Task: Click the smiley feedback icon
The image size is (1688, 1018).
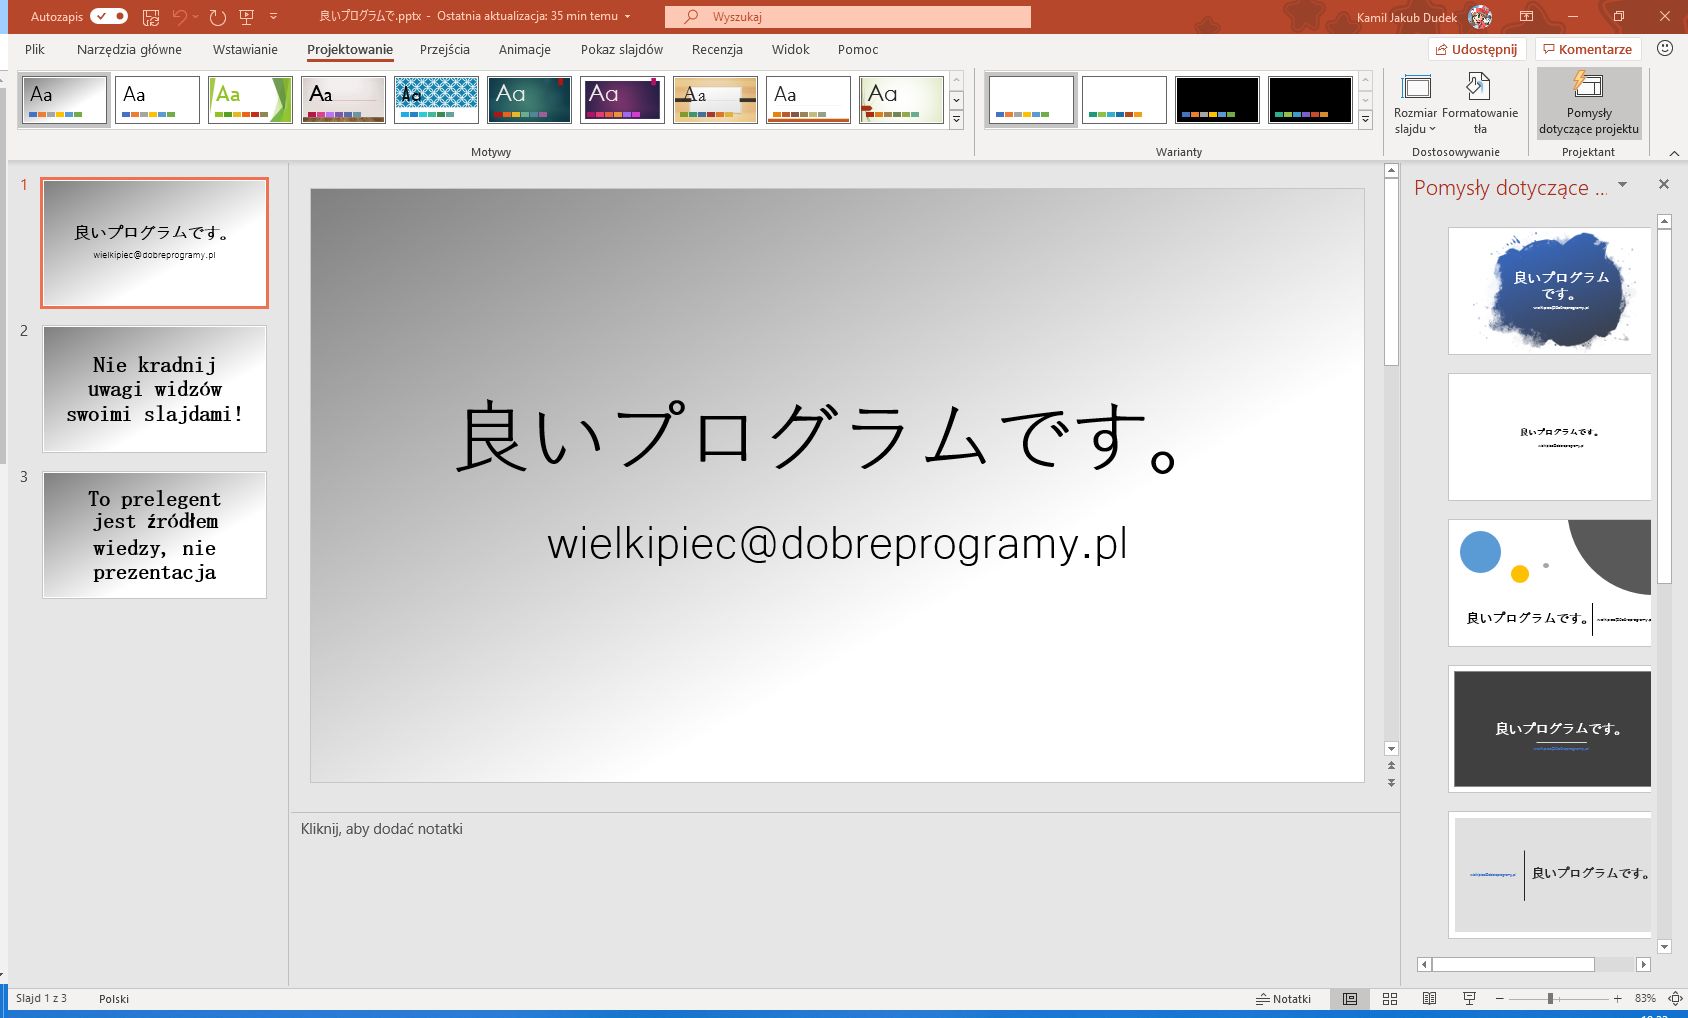Action: point(1665,48)
